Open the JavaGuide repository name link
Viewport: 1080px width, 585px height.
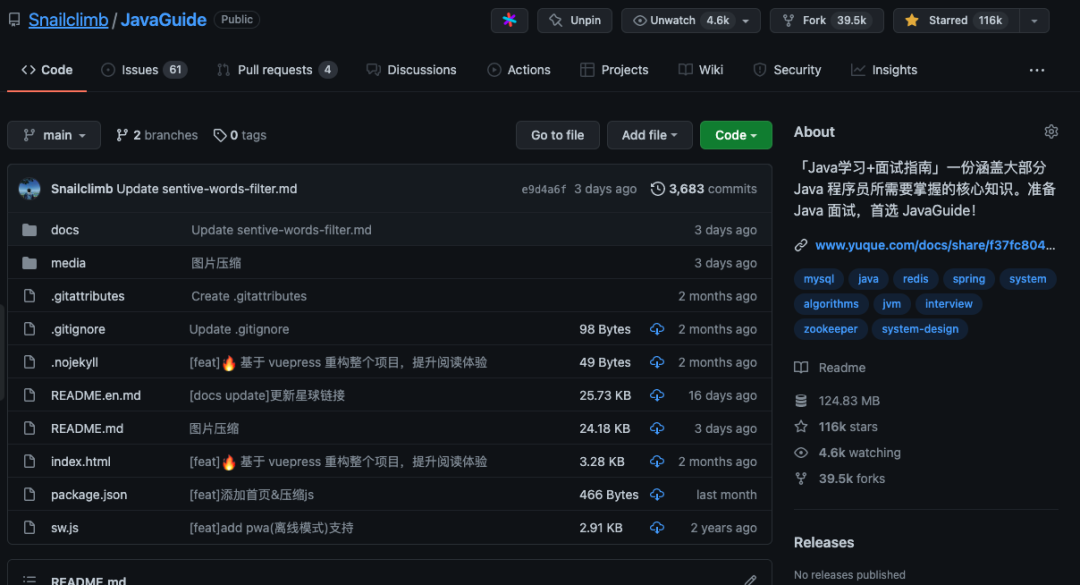point(163,20)
